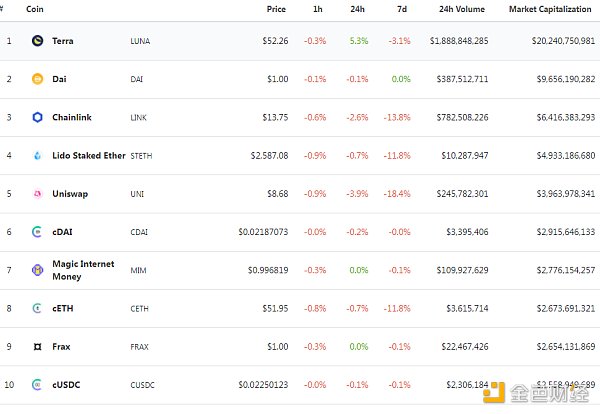
Task: Click cUSDC price $0.02250123
Action: coord(263,385)
